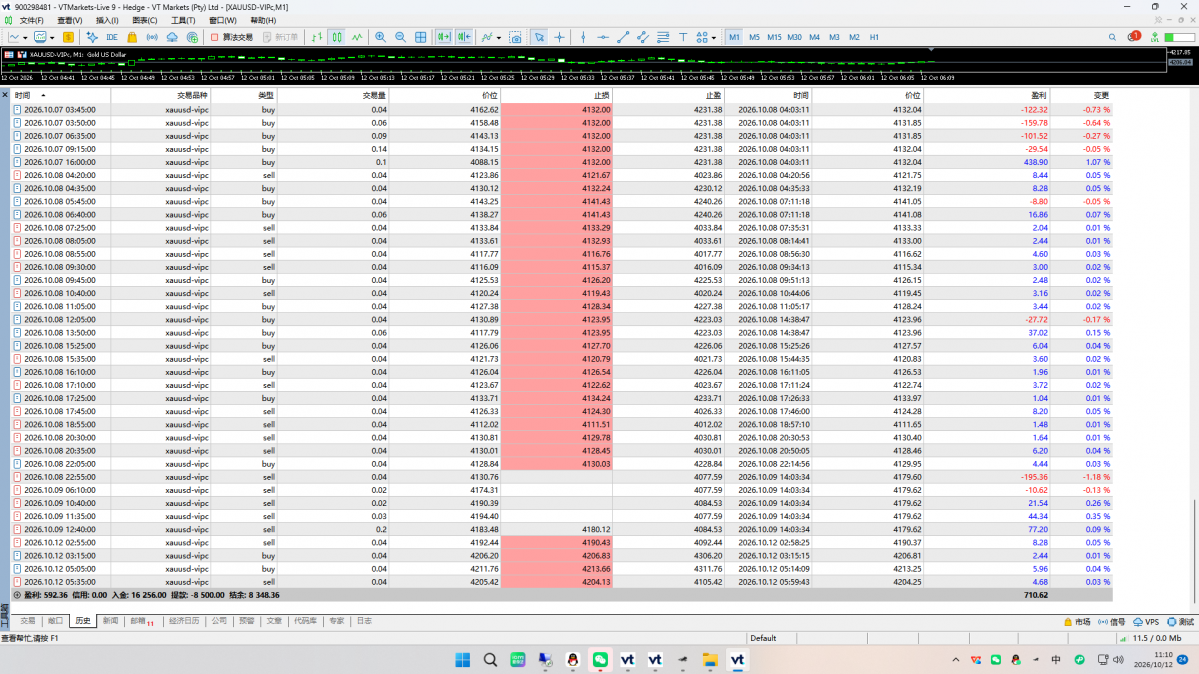Image resolution: width=1199 pixels, height=674 pixels.
Task: Open the MetaEditor IDE
Action: tap(112, 37)
